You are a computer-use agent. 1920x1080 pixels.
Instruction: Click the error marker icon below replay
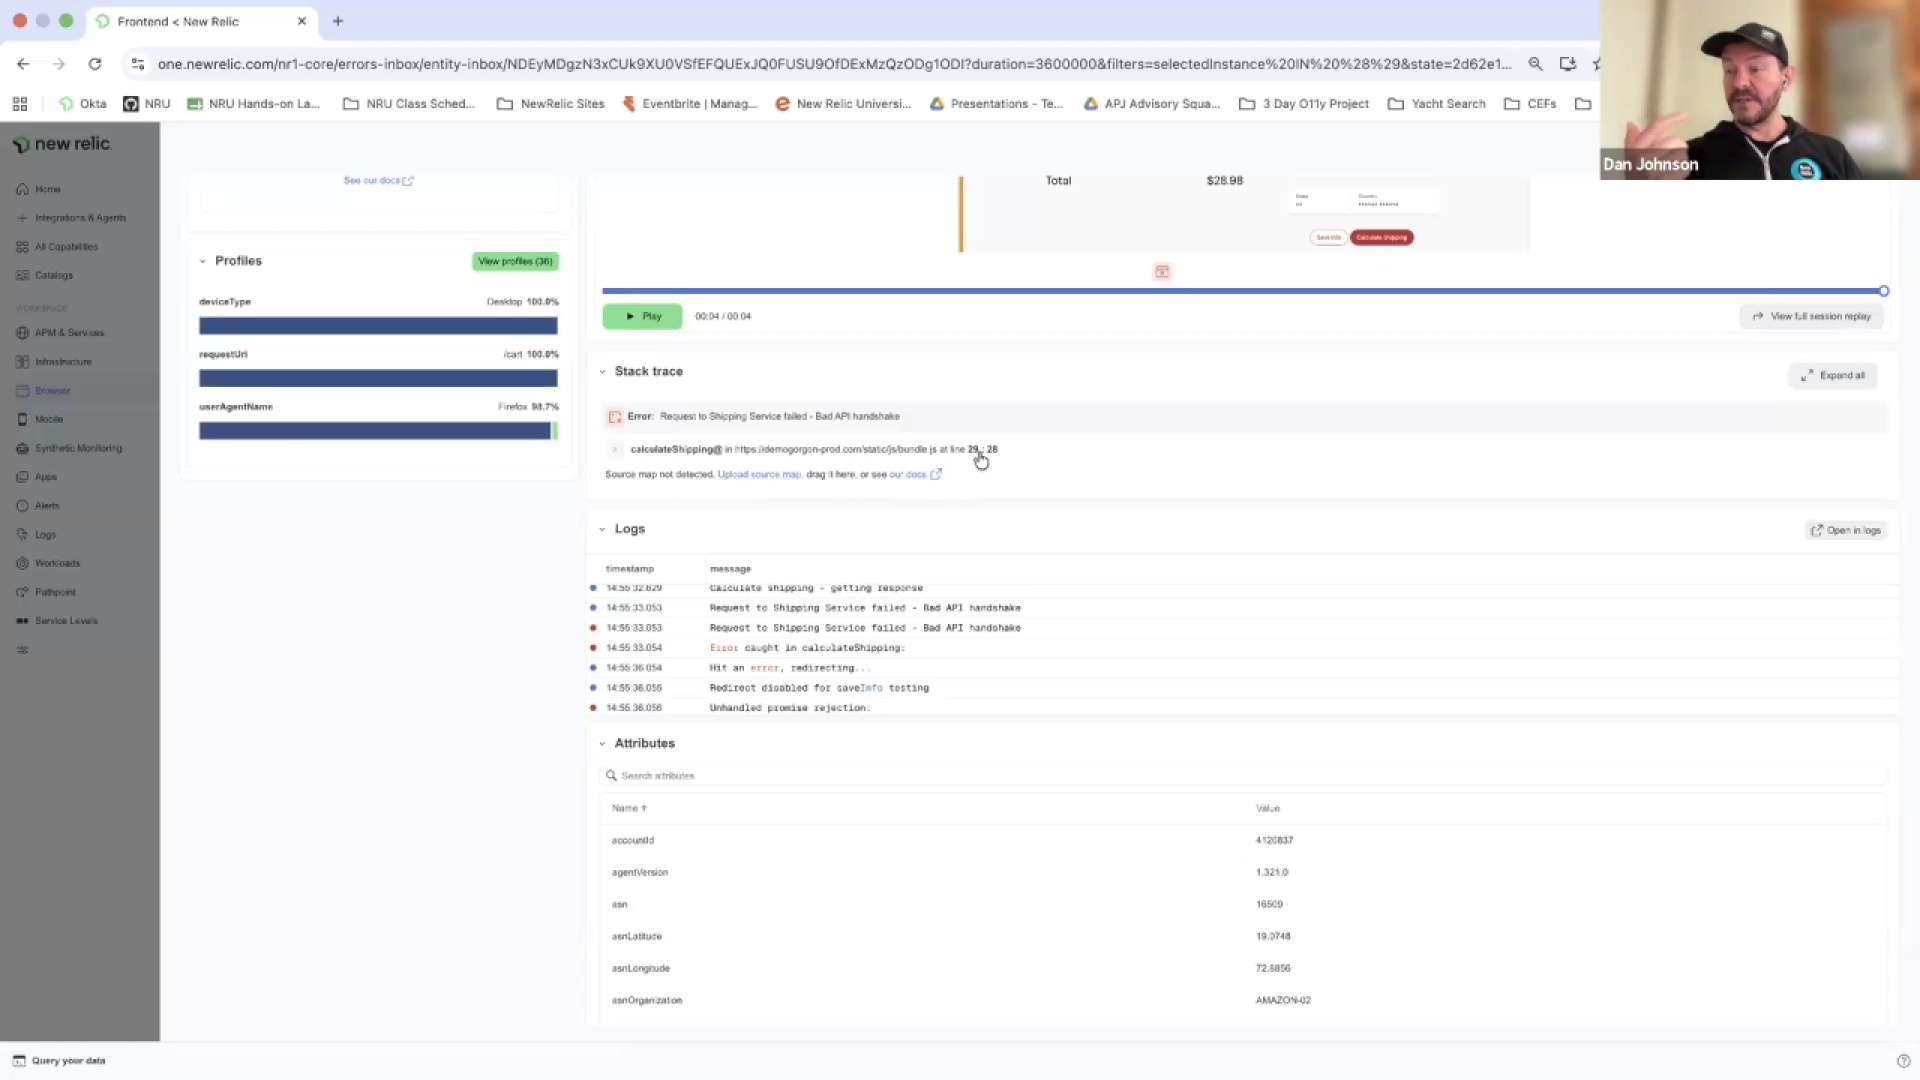[1162, 272]
